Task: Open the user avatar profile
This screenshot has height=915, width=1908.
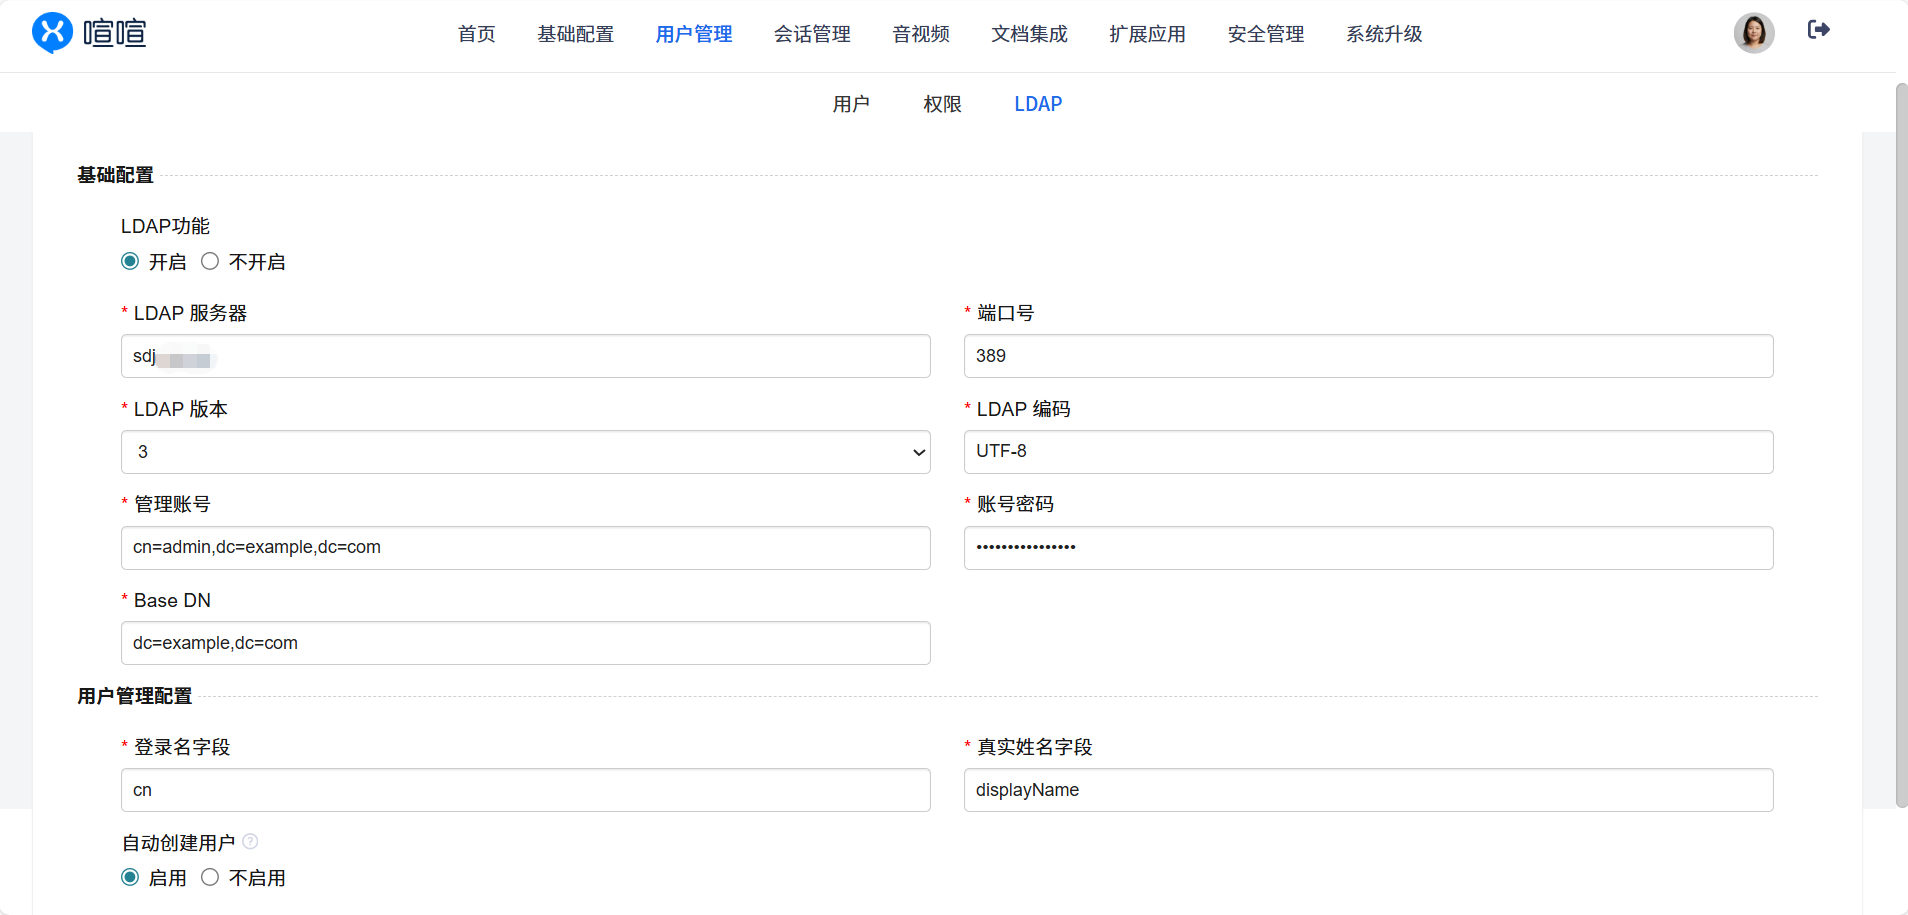Action: coord(1753,33)
